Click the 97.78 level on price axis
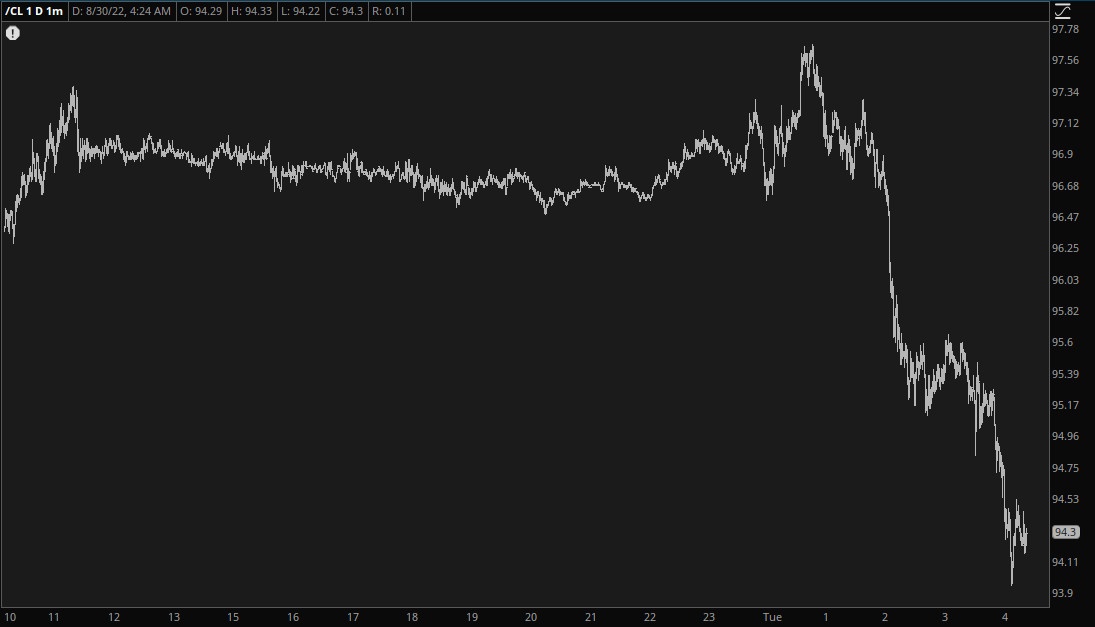Image resolution: width=1095 pixels, height=627 pixels. coord(1065,29)
